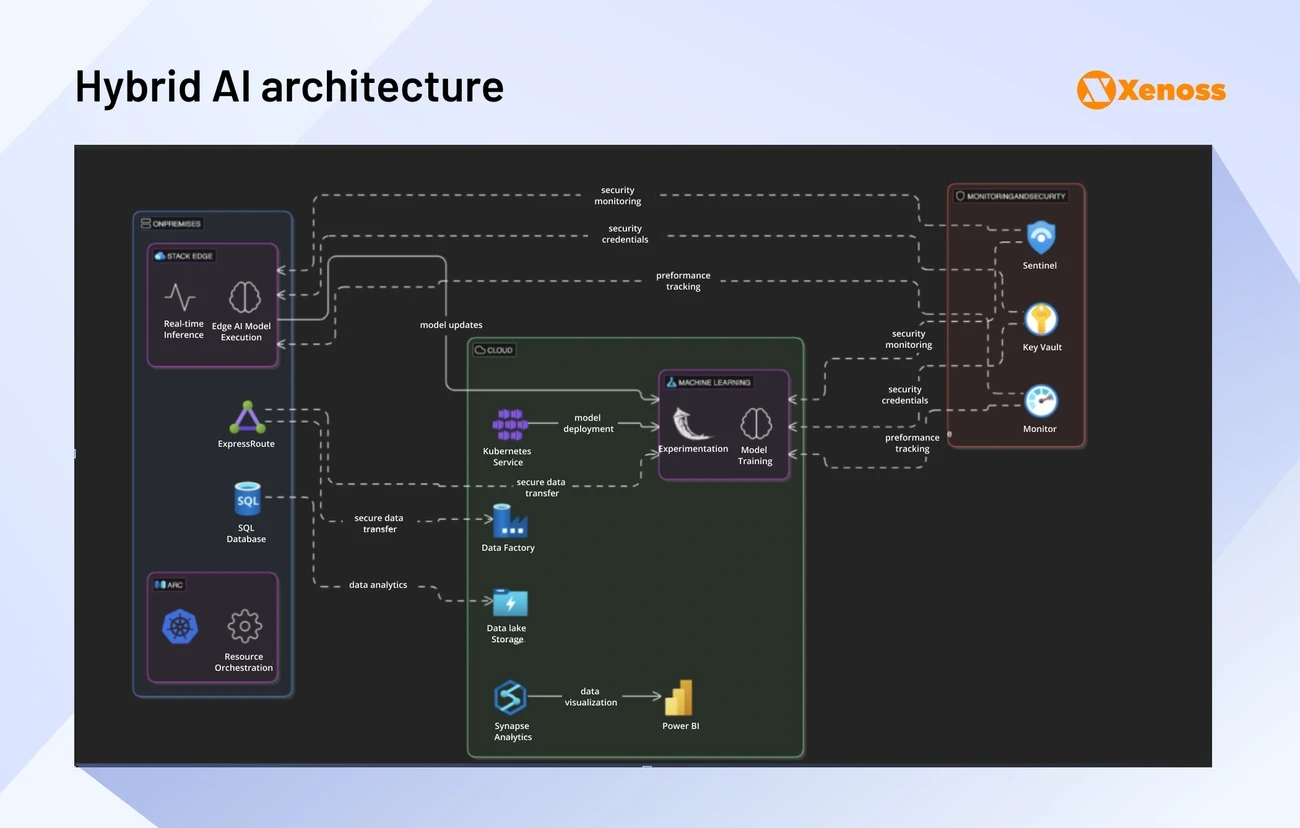Open the Monitor gauge icon
The height and width of the screenshot is (828, 1300).
tap(1040, 402)
